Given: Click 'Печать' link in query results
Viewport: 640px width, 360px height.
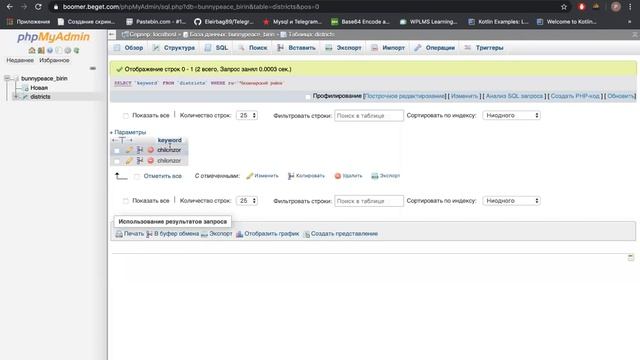Looking at the screenshot, I should pyautogui.click(x=130, y=234).
